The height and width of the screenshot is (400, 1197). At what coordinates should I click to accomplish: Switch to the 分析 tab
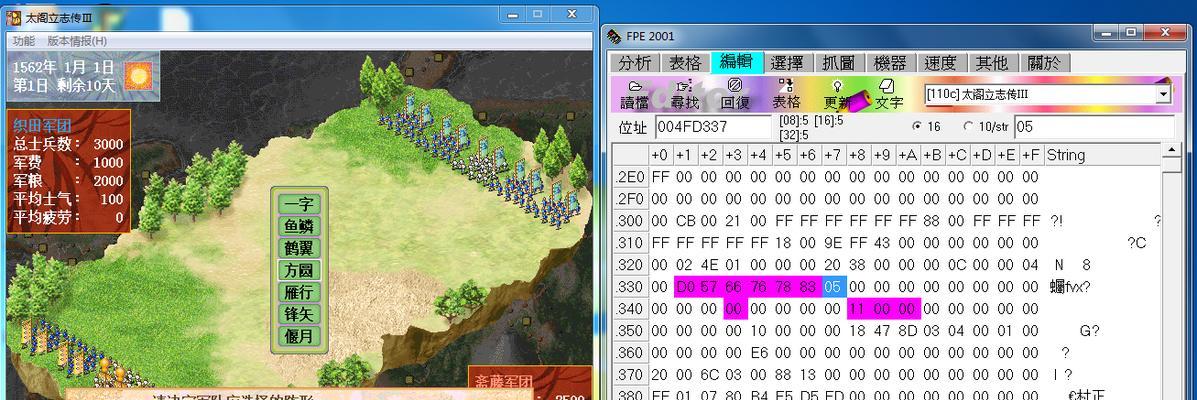tap(635, 63)
